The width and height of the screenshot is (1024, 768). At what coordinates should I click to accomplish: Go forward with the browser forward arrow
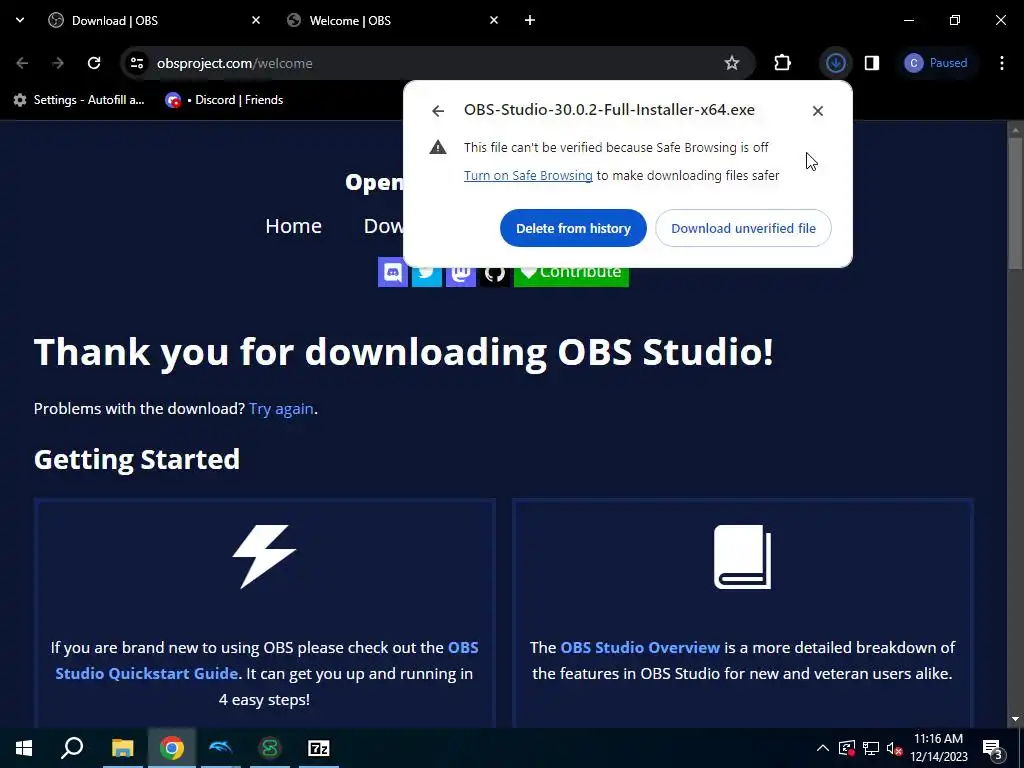(x=58, y=63)
